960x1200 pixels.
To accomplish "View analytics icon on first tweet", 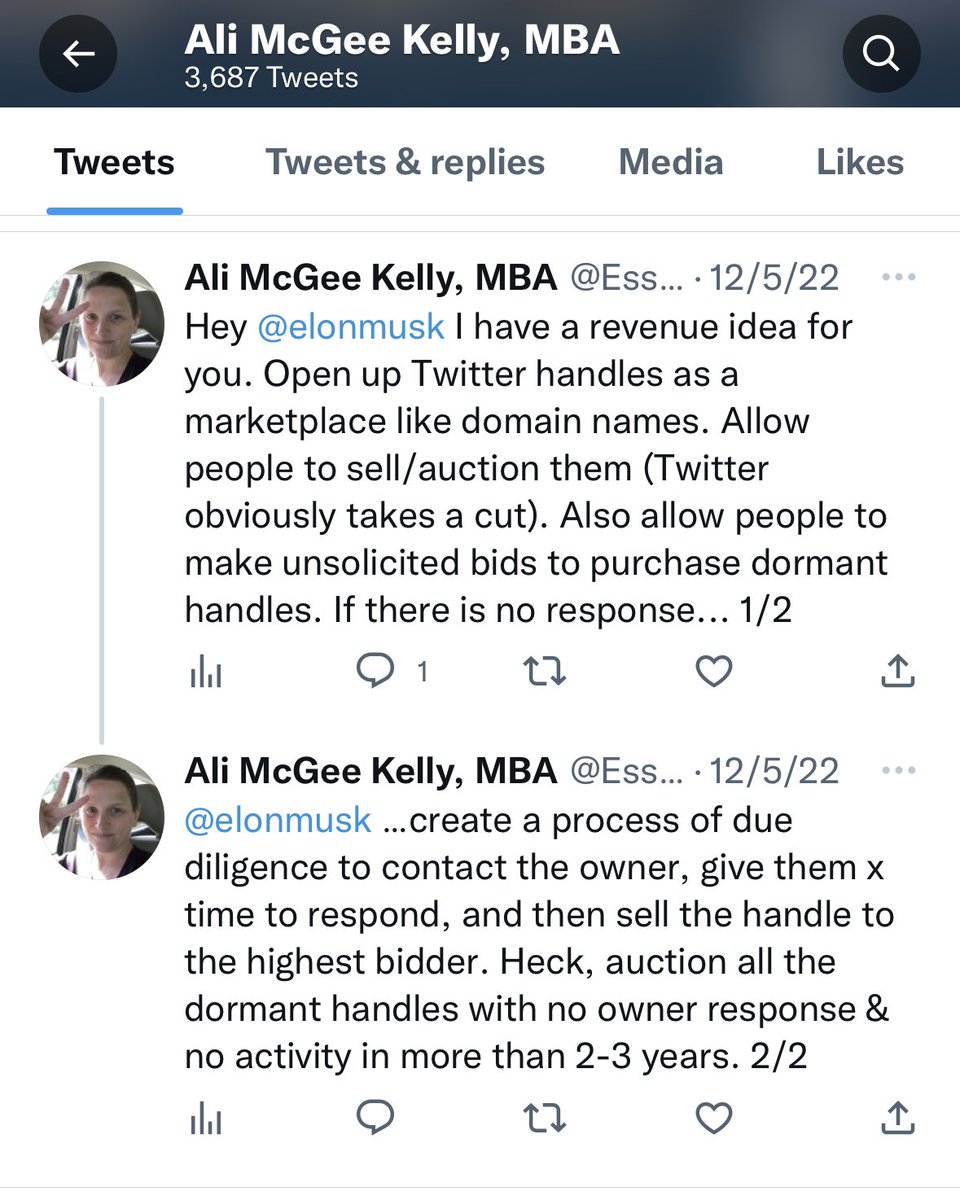I will (x=205, y=673).
